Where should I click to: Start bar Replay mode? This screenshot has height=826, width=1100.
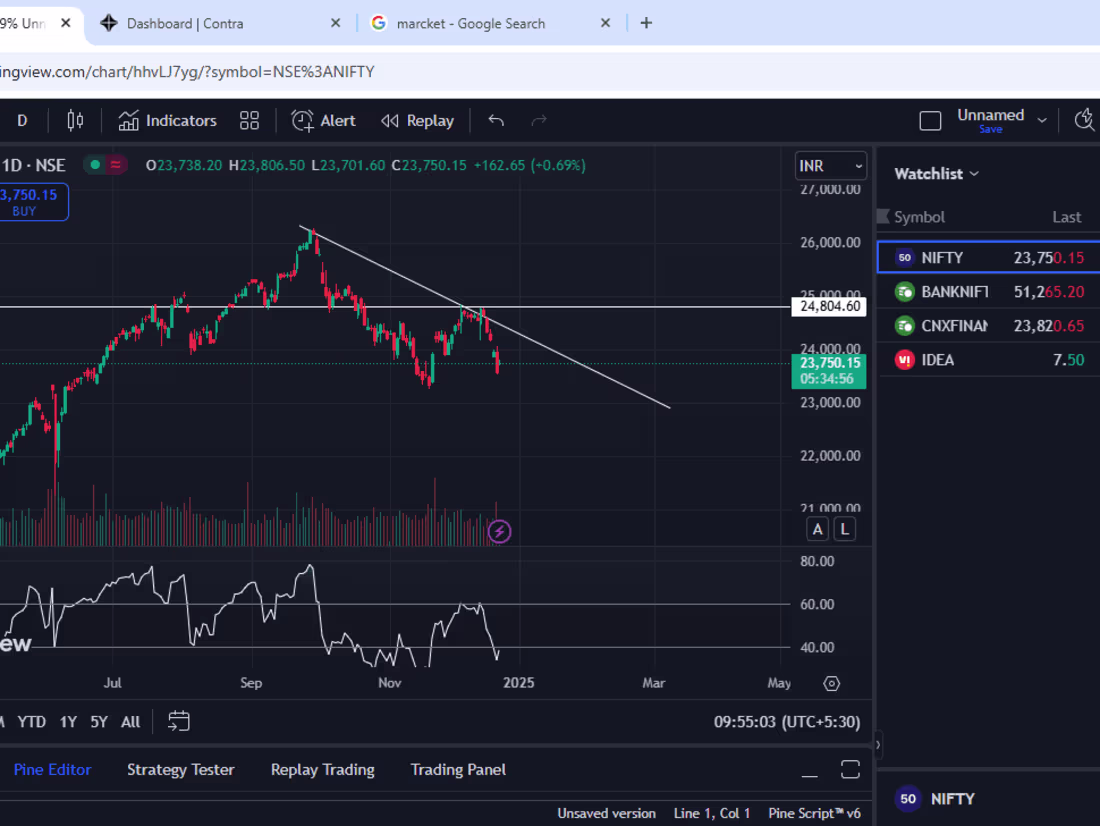pos(417,120)
